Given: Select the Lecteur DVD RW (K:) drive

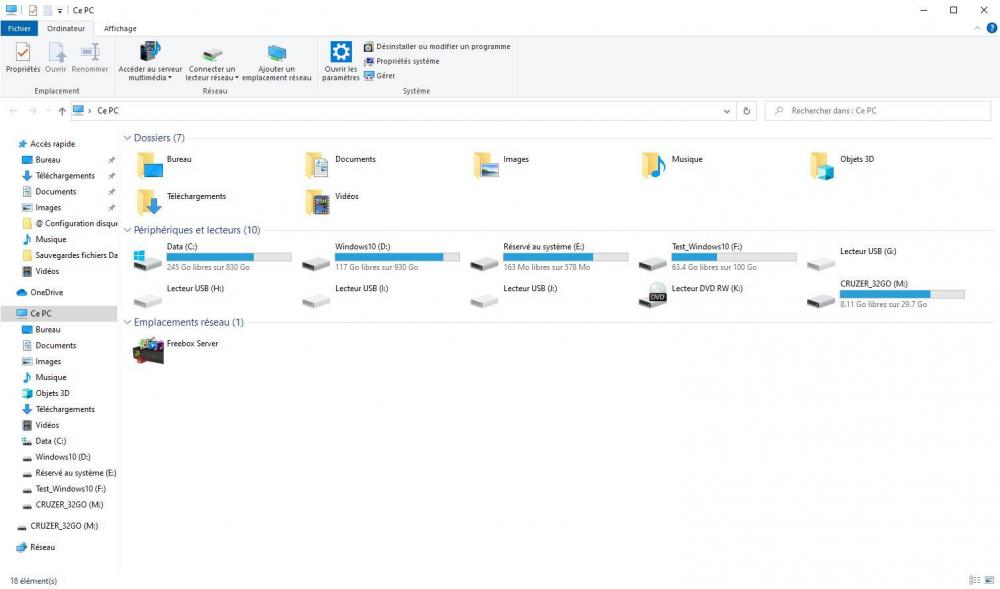Looking at the screenshot, I should [x=657, y=294].
